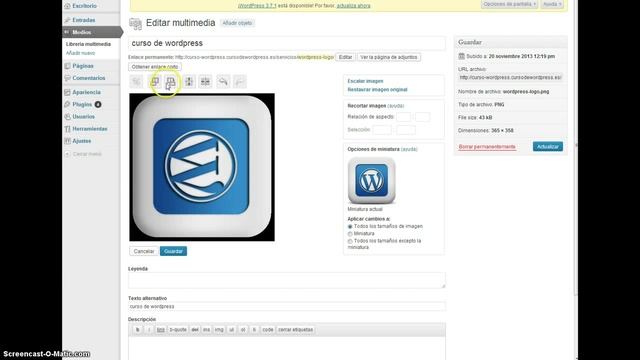The image size is (640, 360).
Task: Go to Librería multimedia submenu
Action: tap(88, 44)
